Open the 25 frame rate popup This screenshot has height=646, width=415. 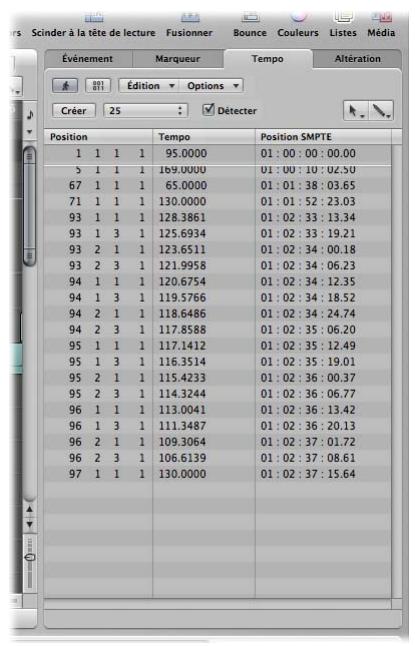145,111
